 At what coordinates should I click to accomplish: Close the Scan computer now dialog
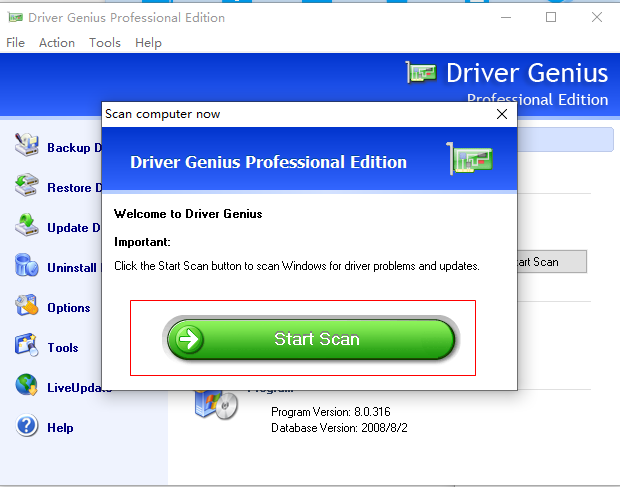502,114
